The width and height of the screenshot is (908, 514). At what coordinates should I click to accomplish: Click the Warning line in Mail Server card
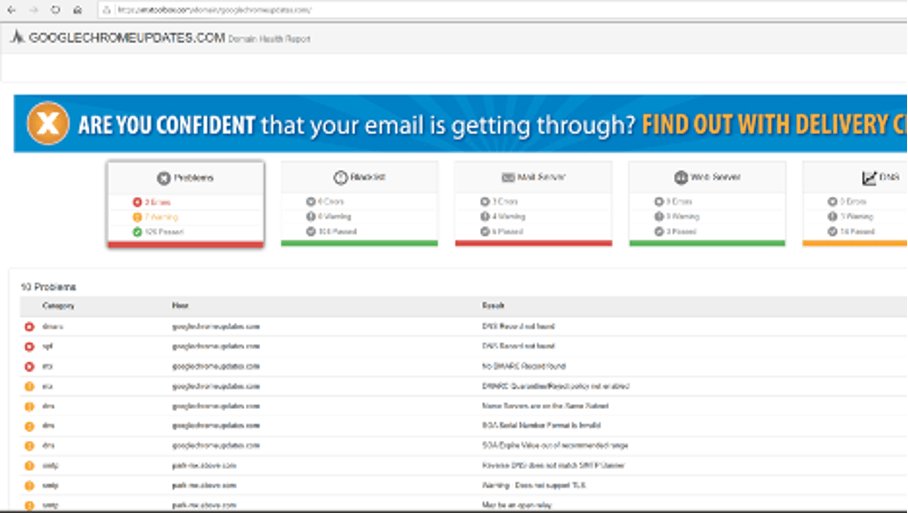[502, 216]
